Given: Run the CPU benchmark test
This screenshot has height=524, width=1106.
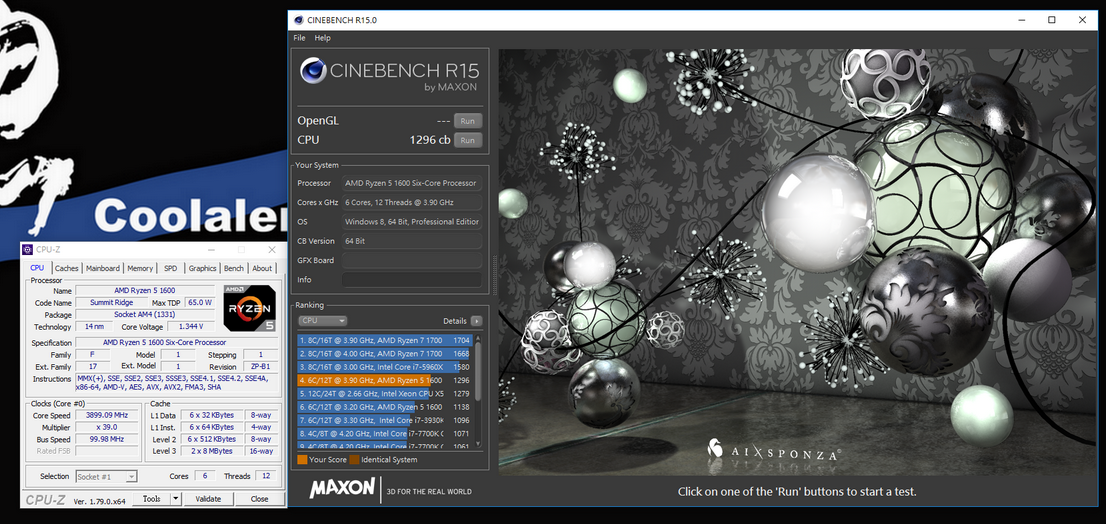Looking at the screenshot, I should [x=468, y=140].
